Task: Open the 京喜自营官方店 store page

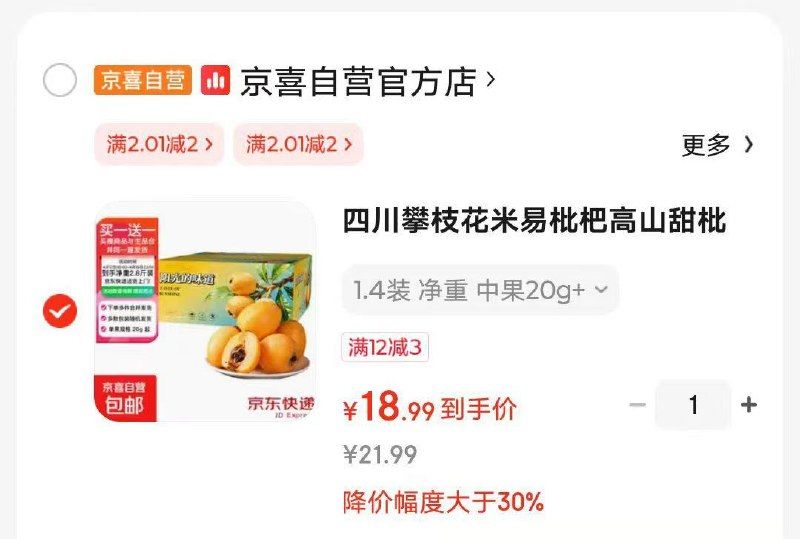Action: tap(358, 81)
